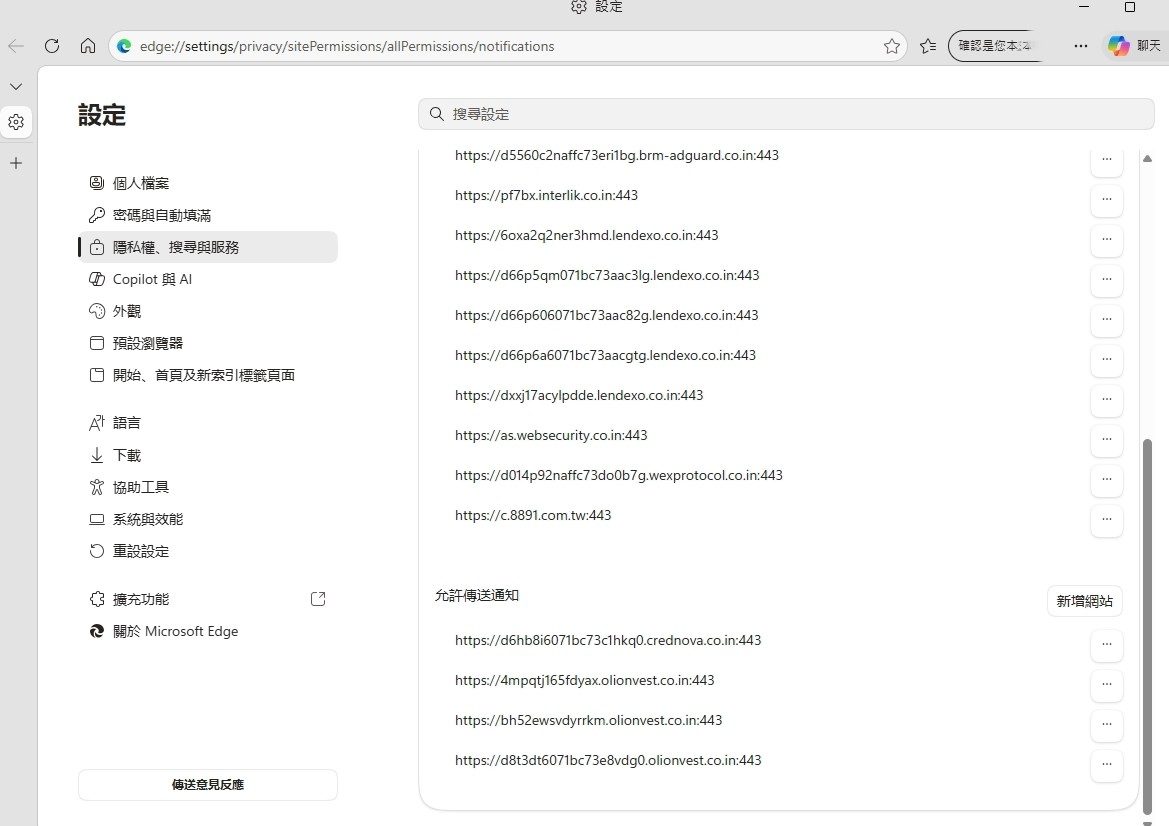Open 密碼與自動填滿 settings section
The height and width of the screenshot is (826, 1169).
click(208, 215)
